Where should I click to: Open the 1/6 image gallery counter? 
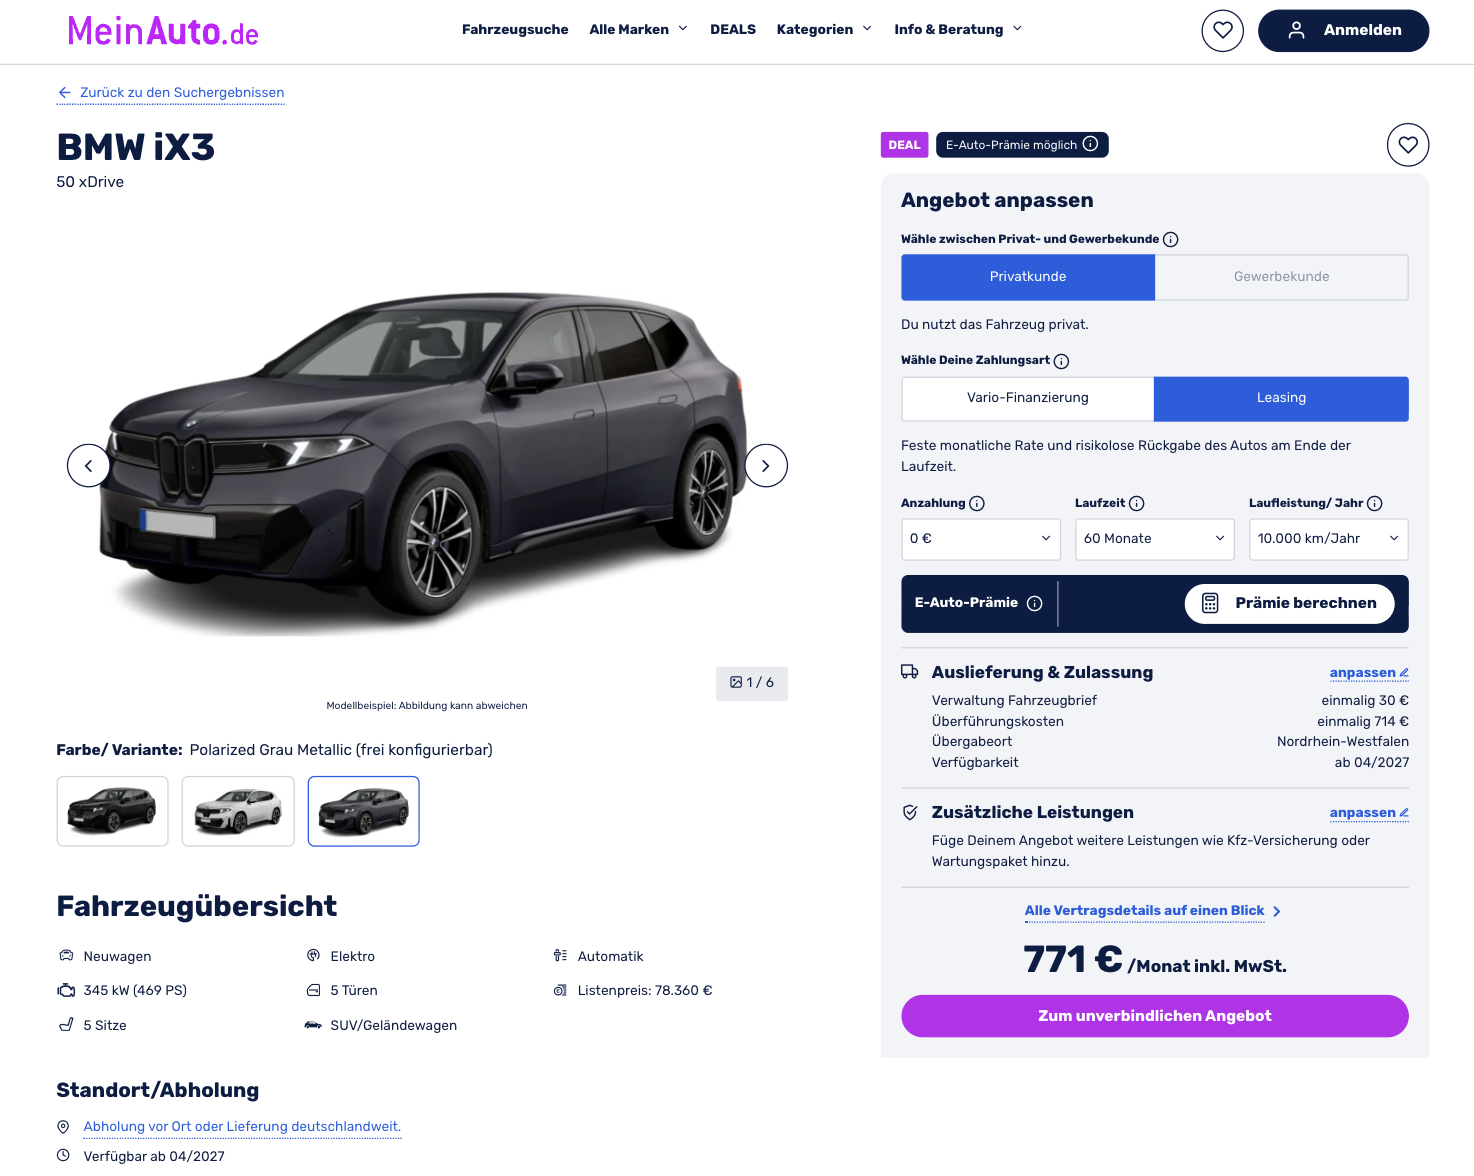click(752, 683)
